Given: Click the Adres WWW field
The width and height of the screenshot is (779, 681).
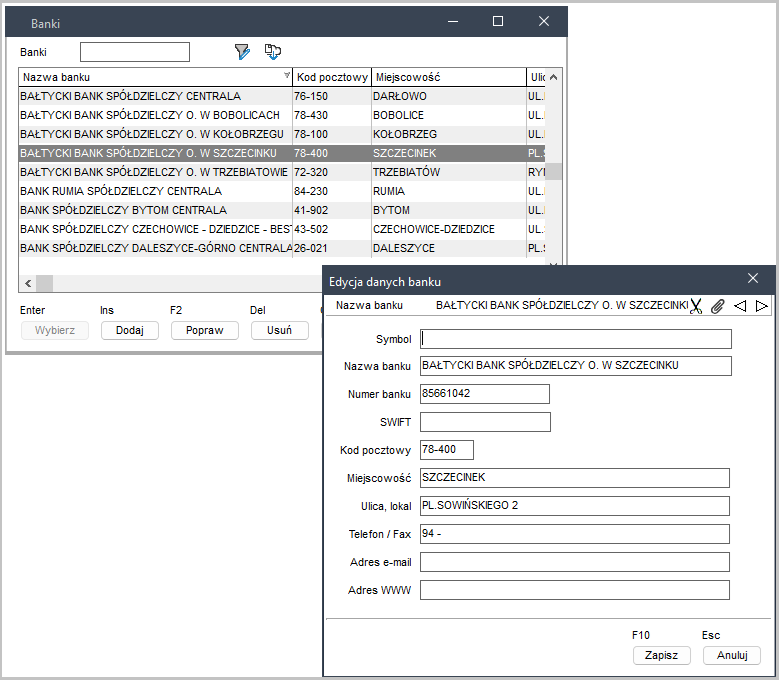Looking at the screenshot, I should 574,590.
